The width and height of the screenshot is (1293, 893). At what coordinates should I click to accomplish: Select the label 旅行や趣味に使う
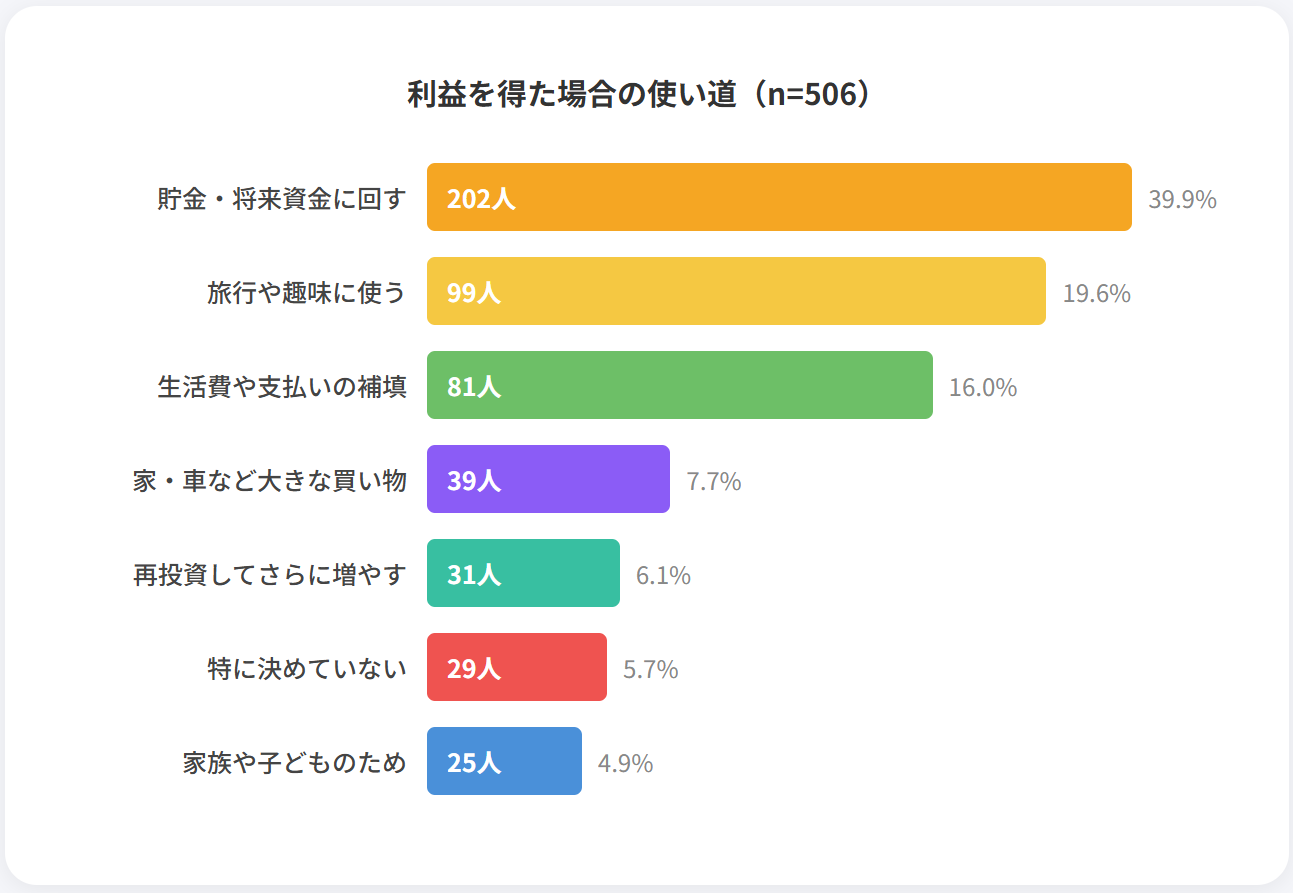307,293
